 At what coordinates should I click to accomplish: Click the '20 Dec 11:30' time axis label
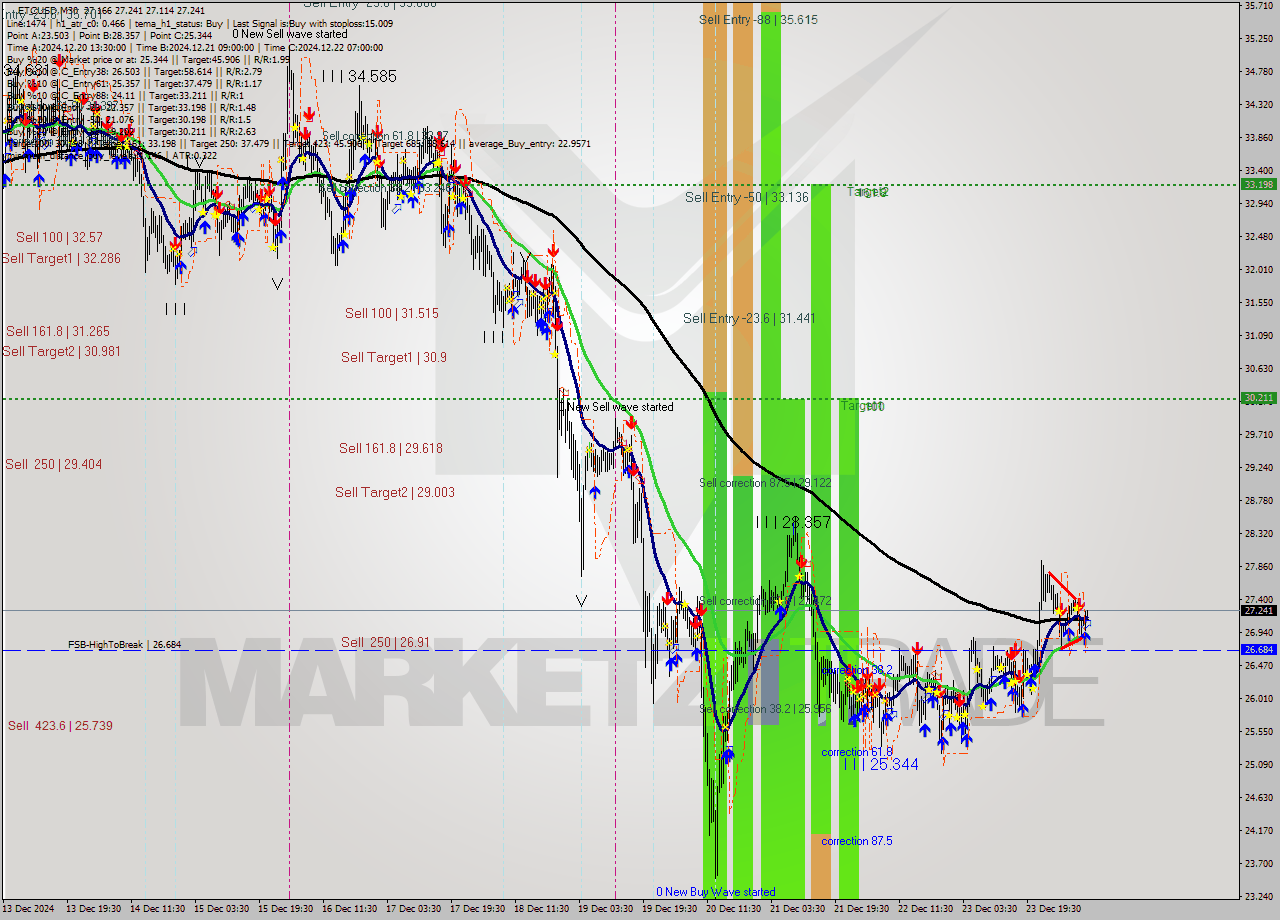(734, 909)
